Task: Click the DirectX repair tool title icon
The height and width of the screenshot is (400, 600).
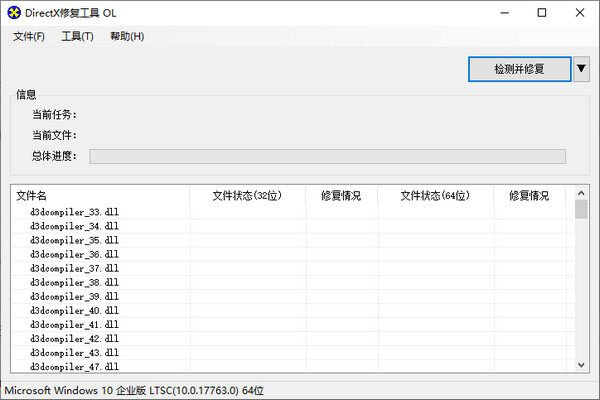Action: point(14,13)
